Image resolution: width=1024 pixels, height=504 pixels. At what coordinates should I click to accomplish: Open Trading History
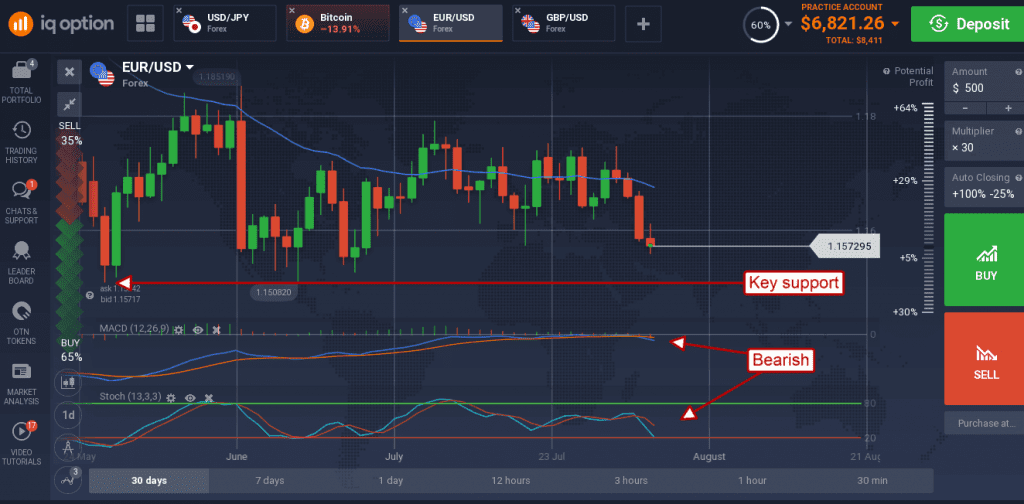(22, 142)
